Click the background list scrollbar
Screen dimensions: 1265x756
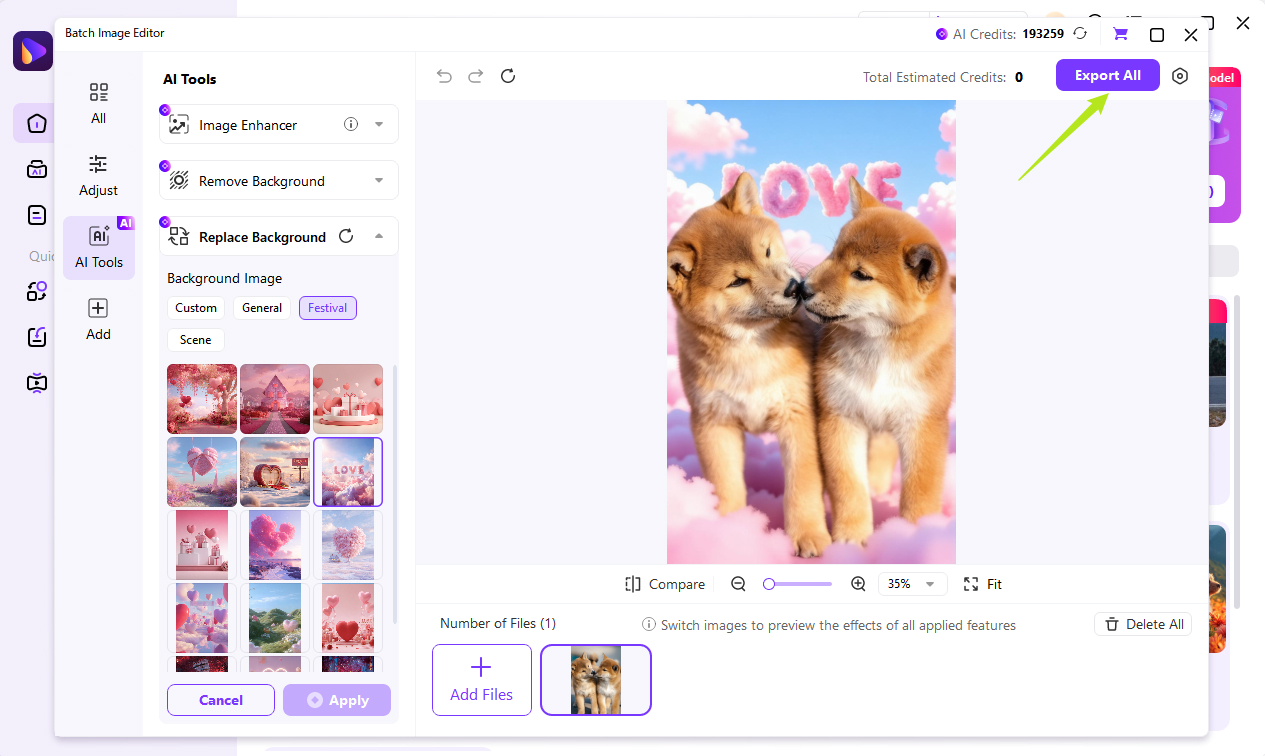395,495
